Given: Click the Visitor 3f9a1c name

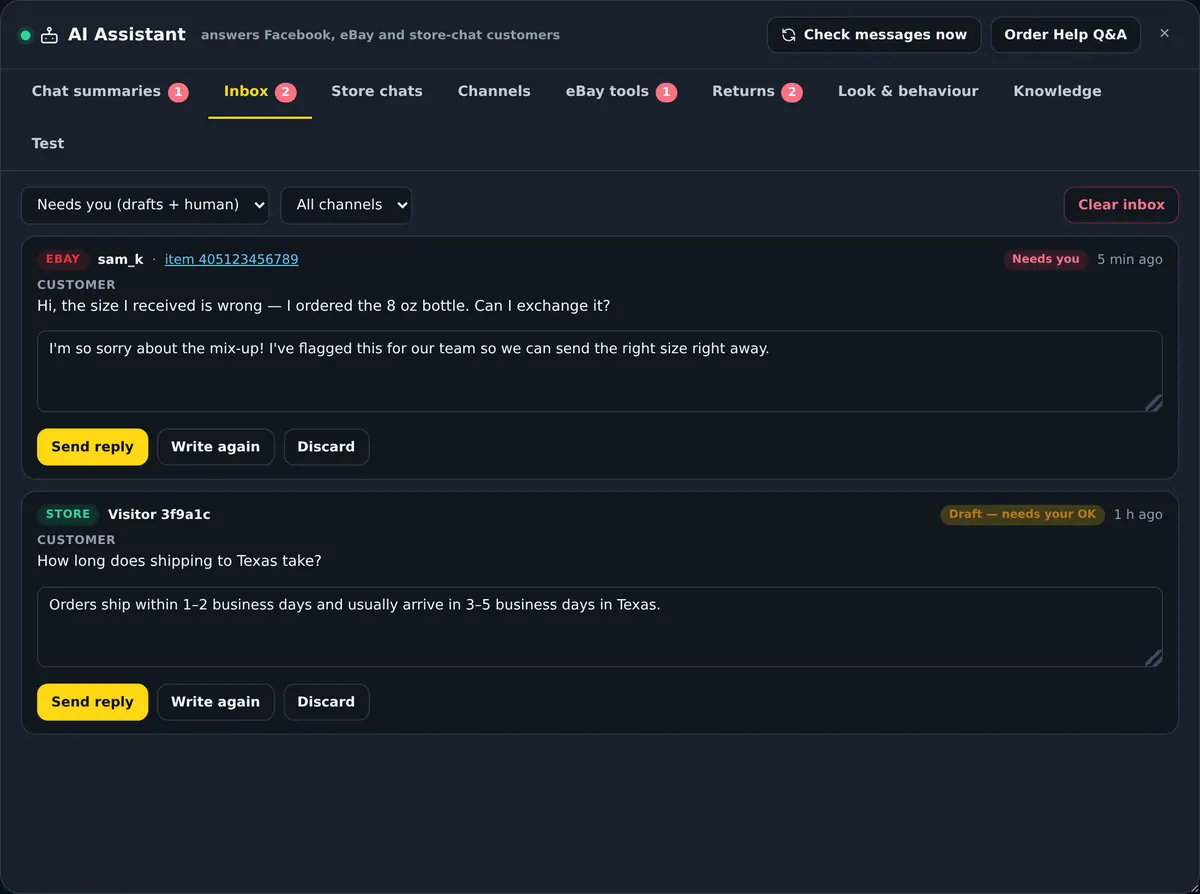Looking at the screenshot, I should (159, 515).
